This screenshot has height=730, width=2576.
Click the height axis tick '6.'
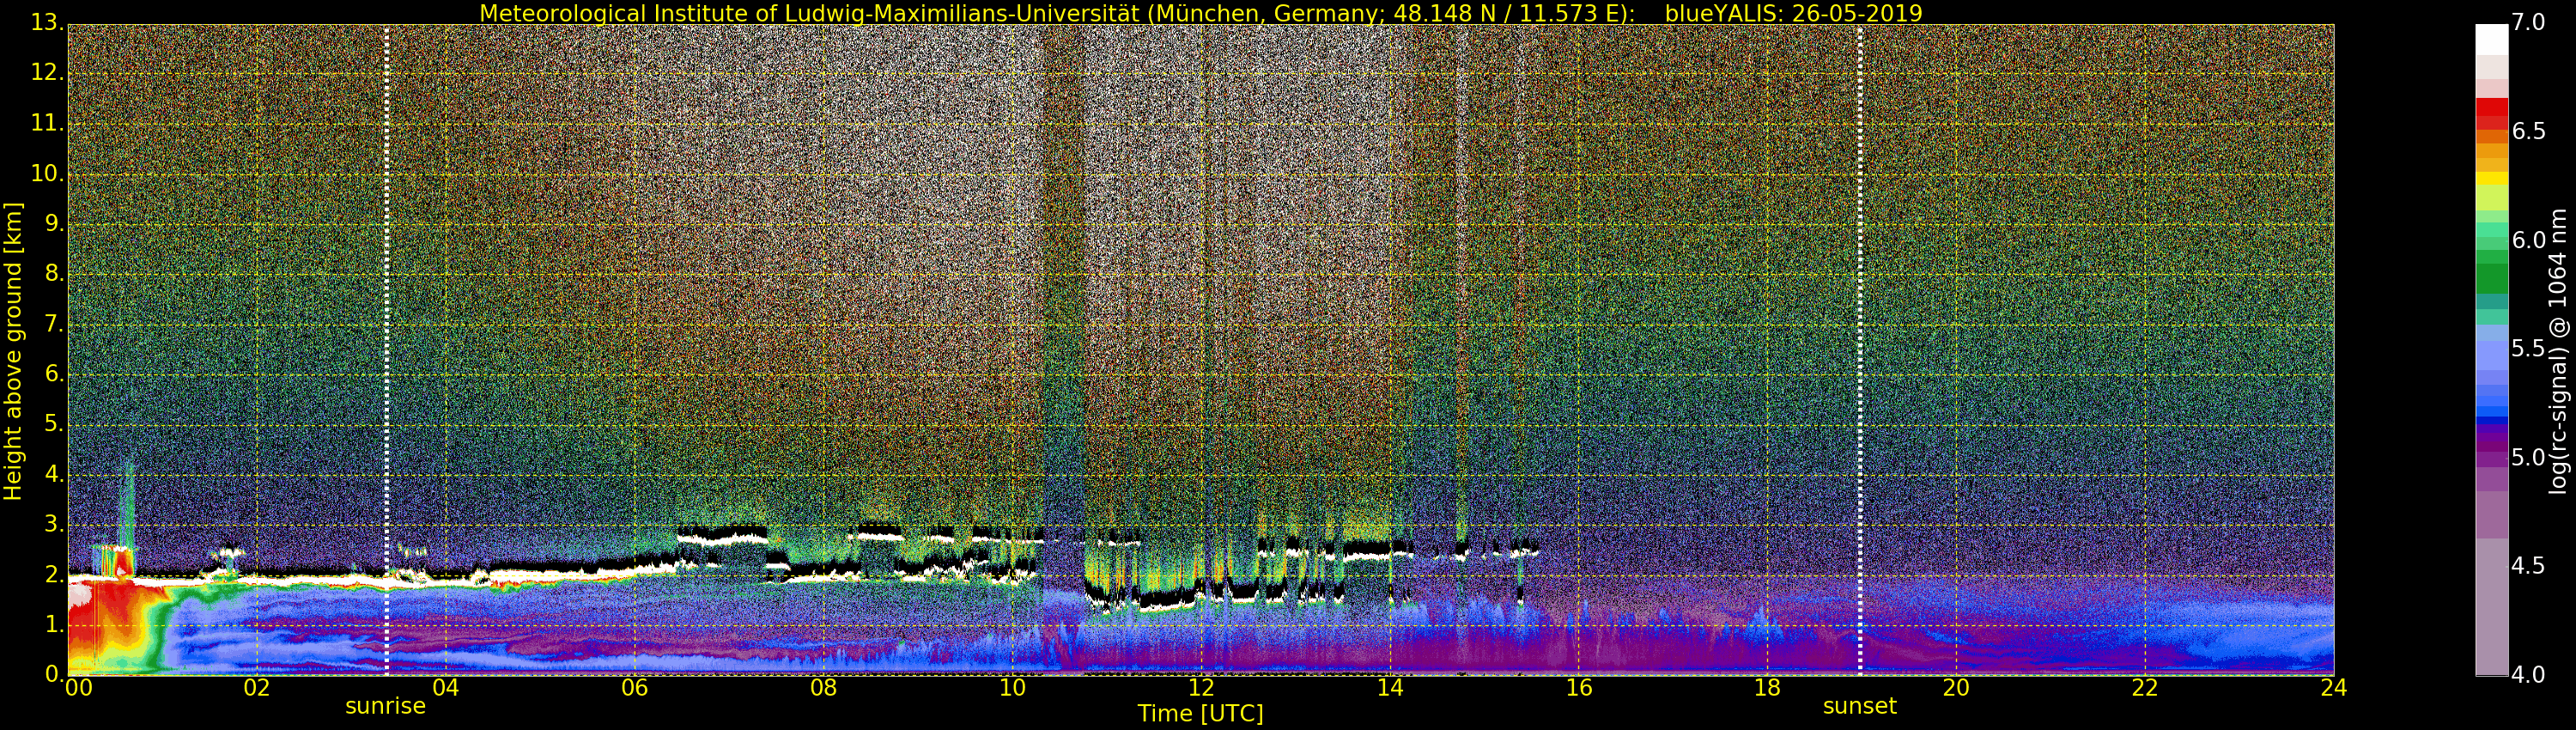(x=54, y=374)
